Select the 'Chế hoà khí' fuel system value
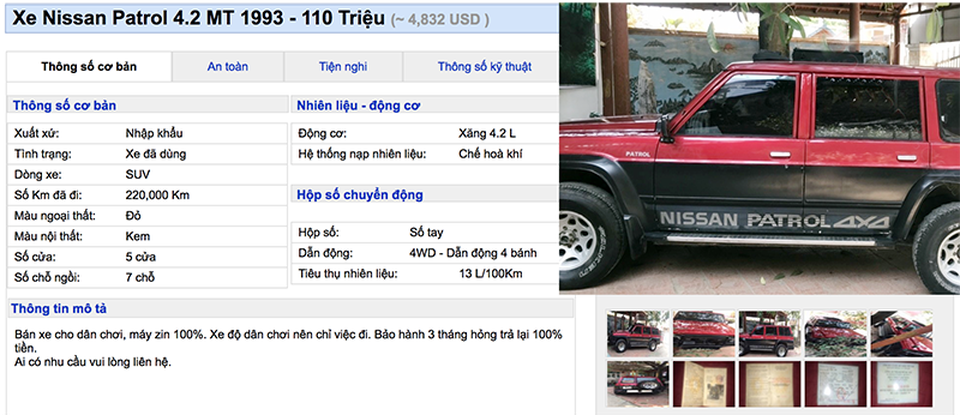Image resolution: width=960 pixels, height=415 pixels. click(x=490, y=154)
